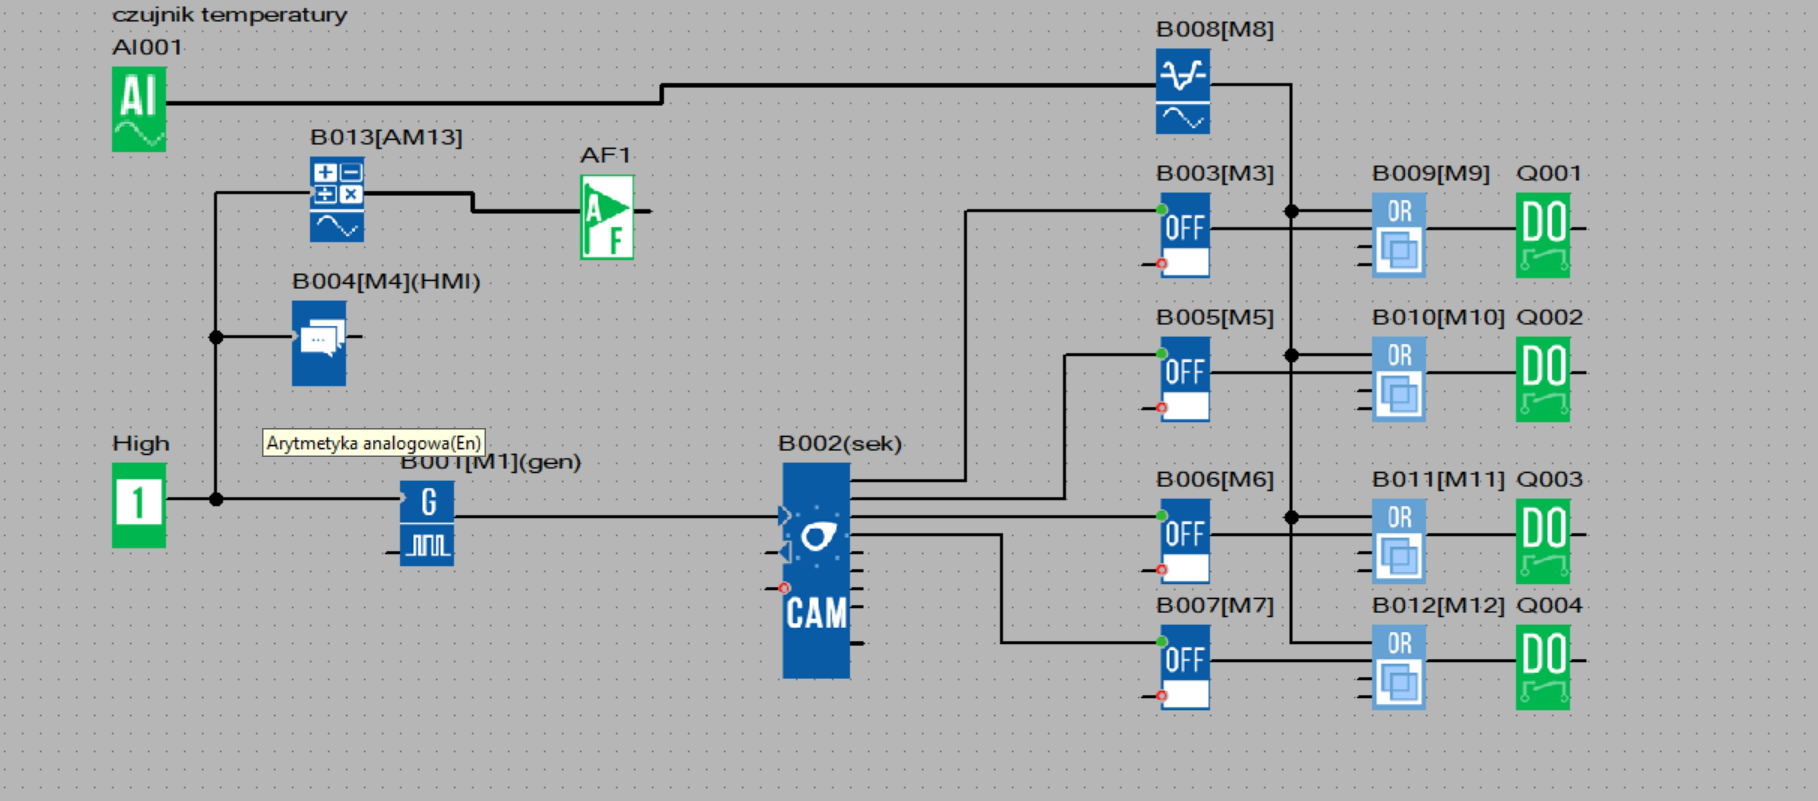Screen dimensions: 1818x801
Task: Select the Q002 digital output block
Action: (1543, 379)
